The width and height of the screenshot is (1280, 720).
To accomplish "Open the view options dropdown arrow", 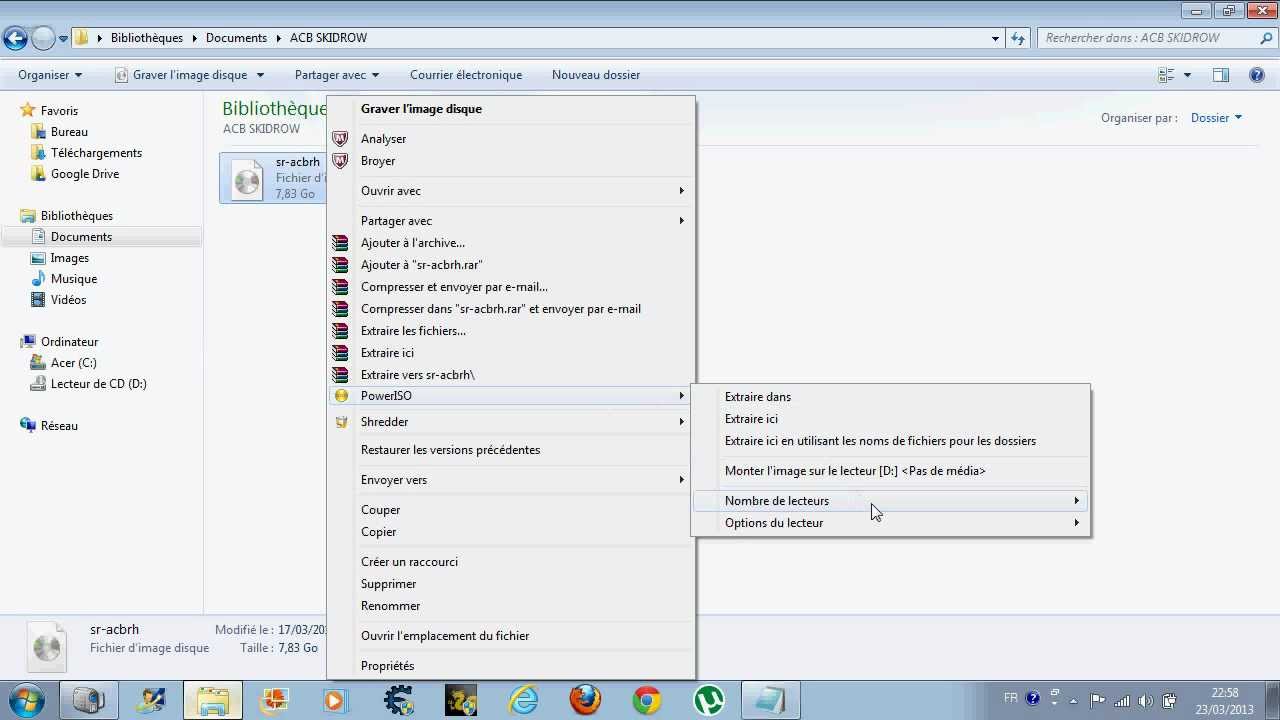I will click(x=1187, y=75).
